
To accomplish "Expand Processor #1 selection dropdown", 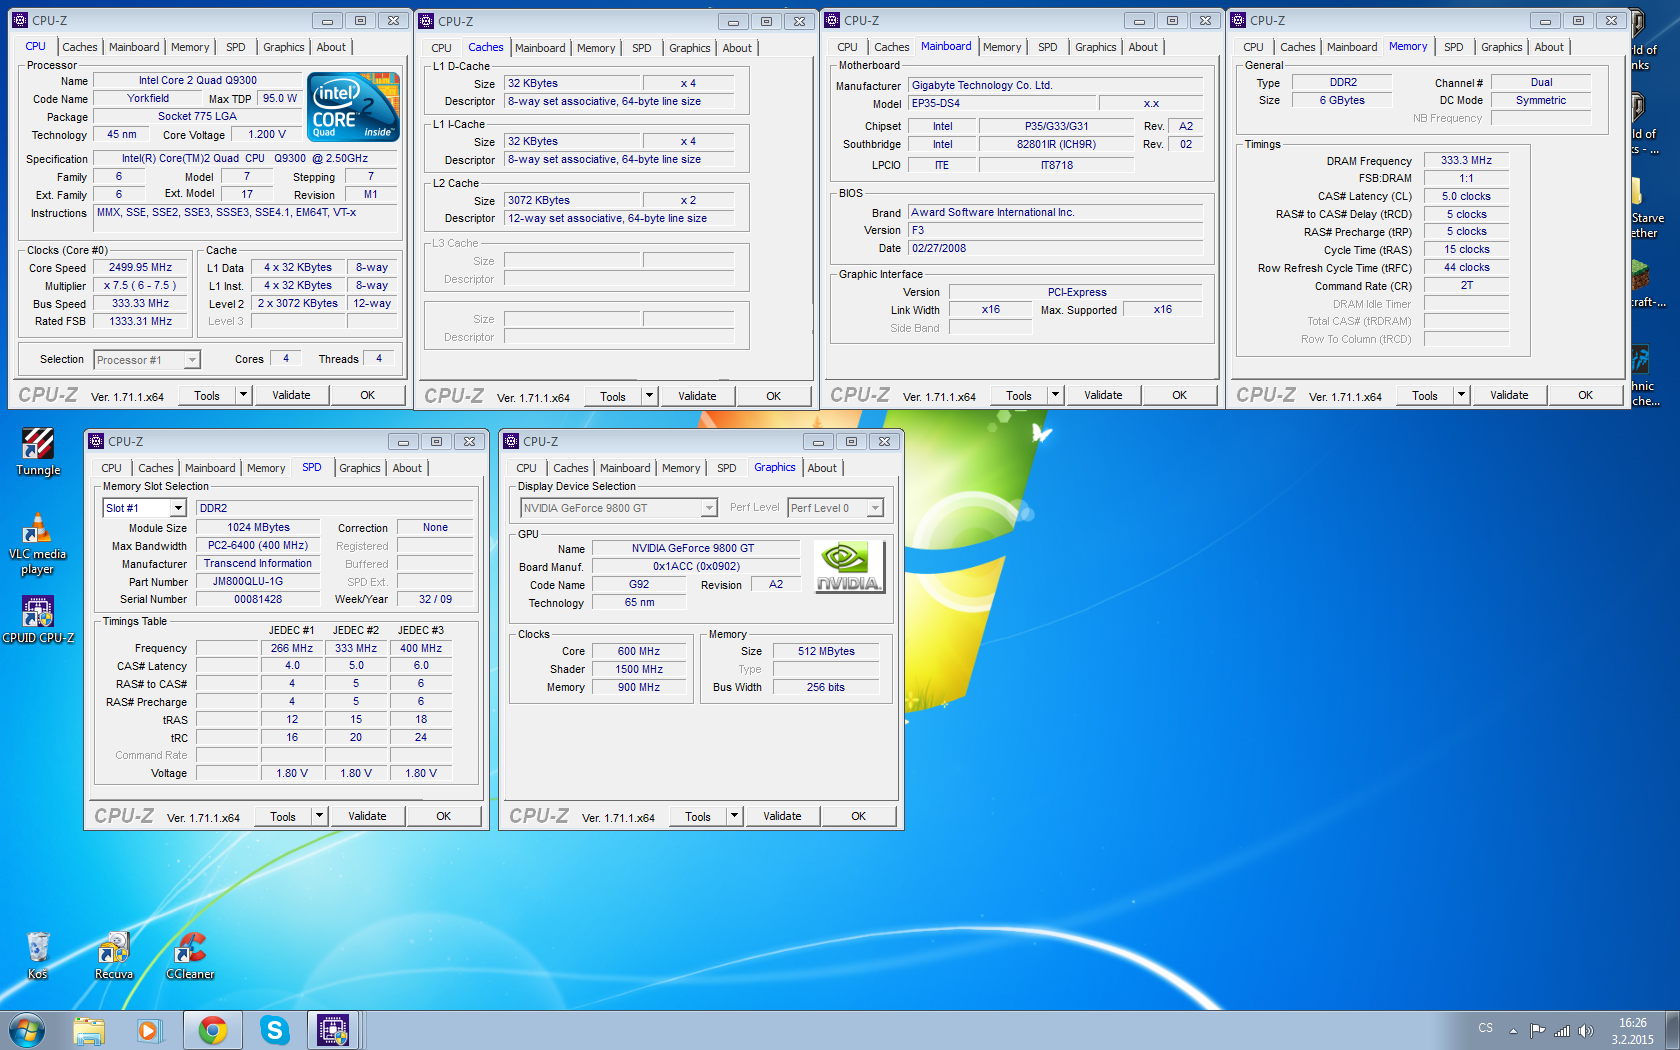I will (192, 360).
